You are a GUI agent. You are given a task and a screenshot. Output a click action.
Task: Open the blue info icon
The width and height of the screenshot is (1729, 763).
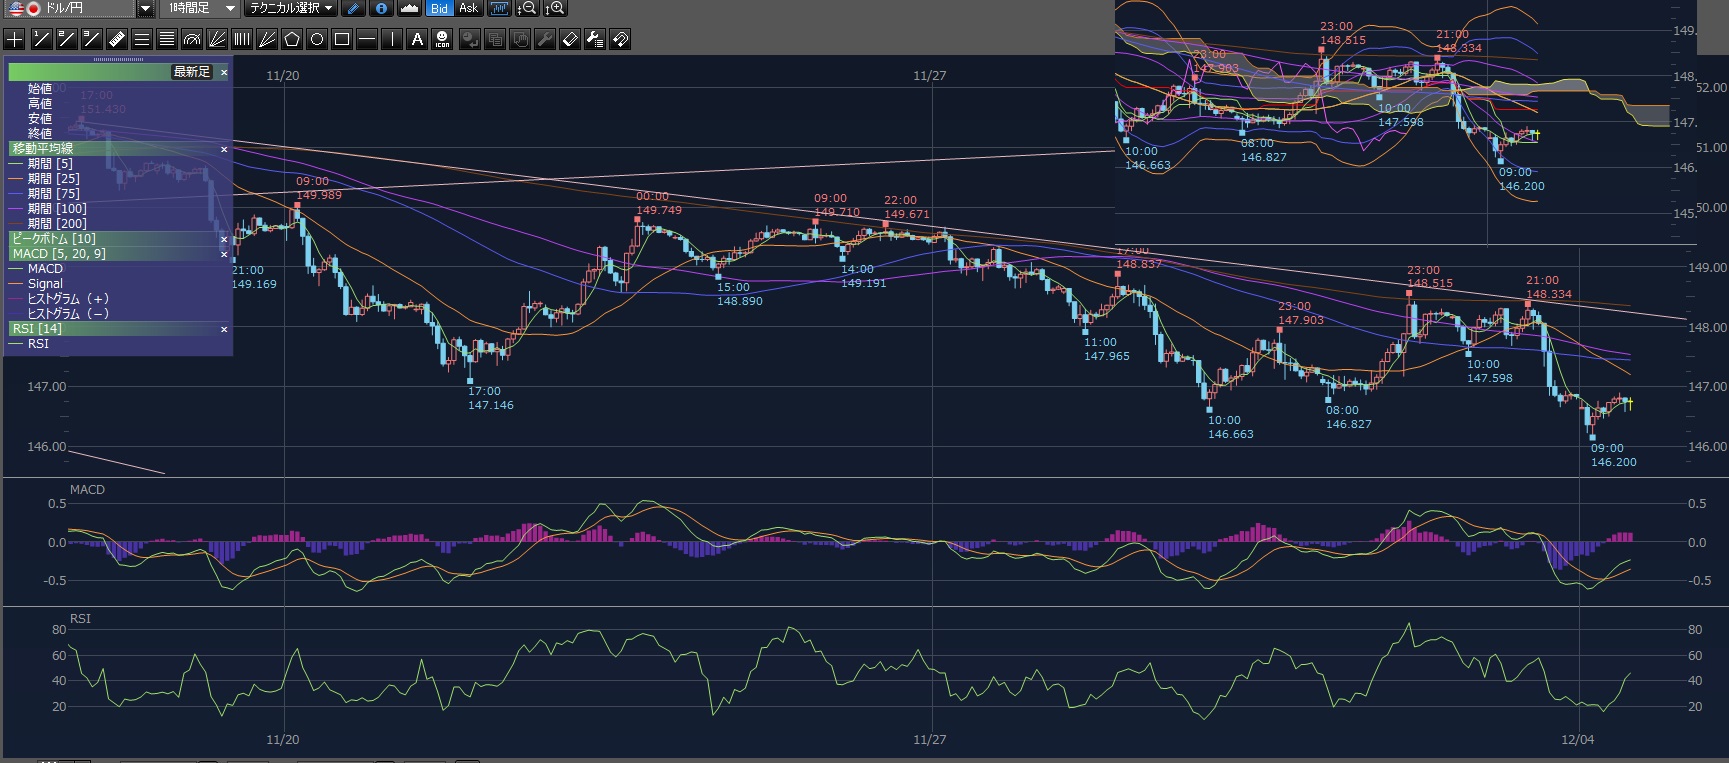[x=381, y=9]
